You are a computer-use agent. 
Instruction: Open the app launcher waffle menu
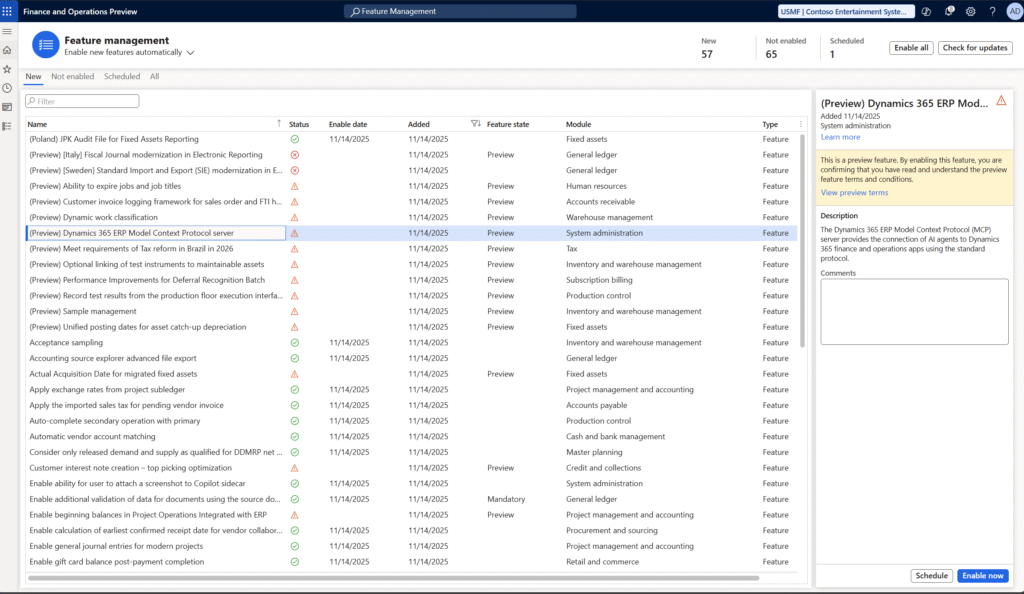pyautogui.click(x=8, y=11)
